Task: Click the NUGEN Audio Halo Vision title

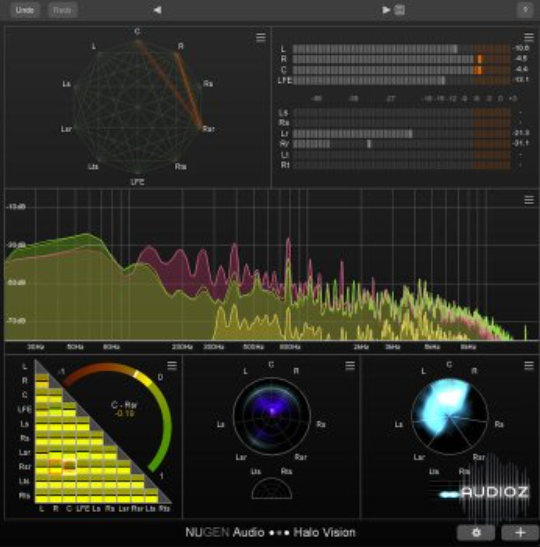Action: (x=270, y=533)
